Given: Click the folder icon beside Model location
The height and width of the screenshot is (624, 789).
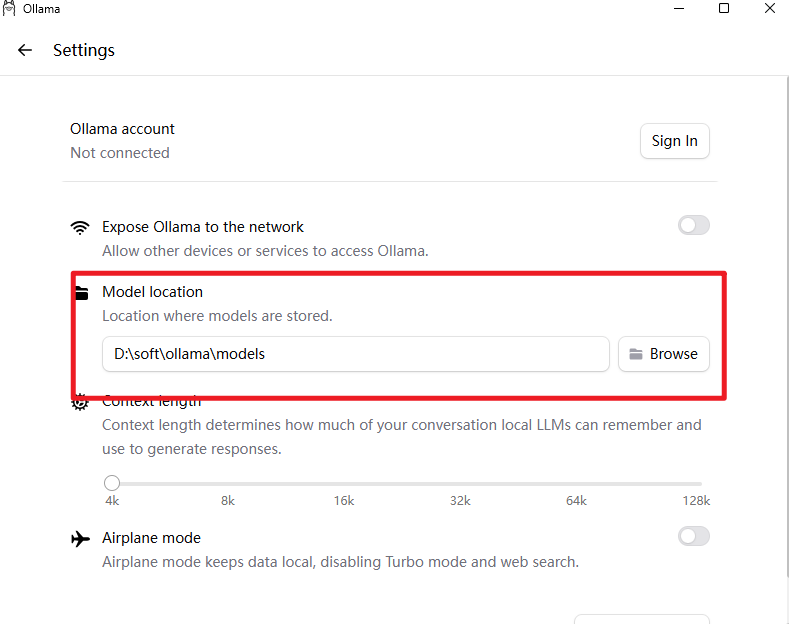Looking at the screenshot, I should [x=82, y=293].
